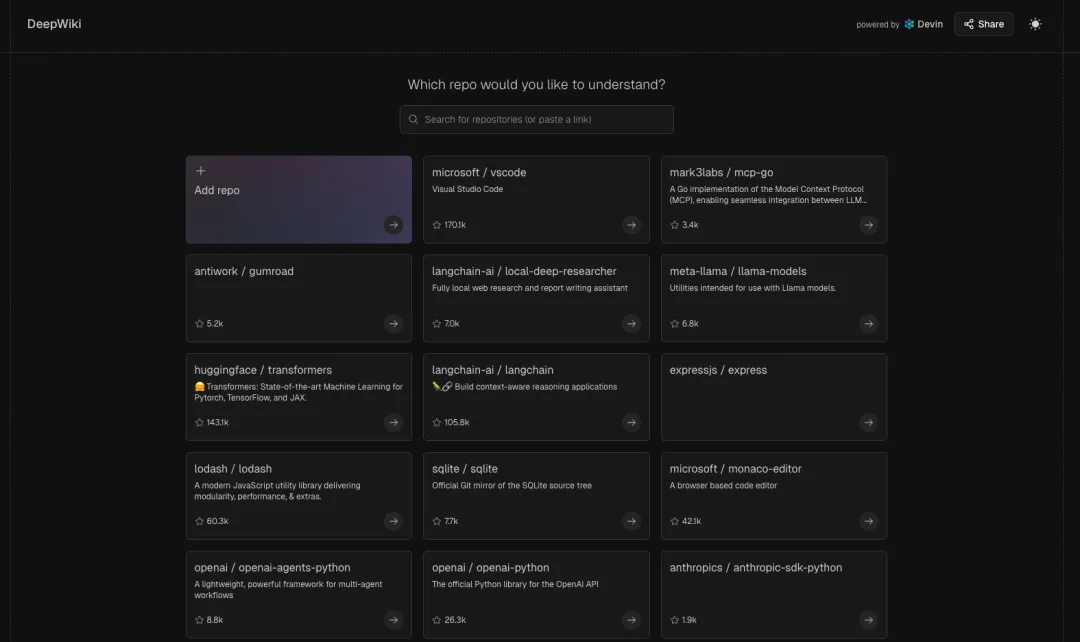This screenshot has height=642, width=1080.
Task: Click the "powered by" label
Action: (x=878, y=25)
